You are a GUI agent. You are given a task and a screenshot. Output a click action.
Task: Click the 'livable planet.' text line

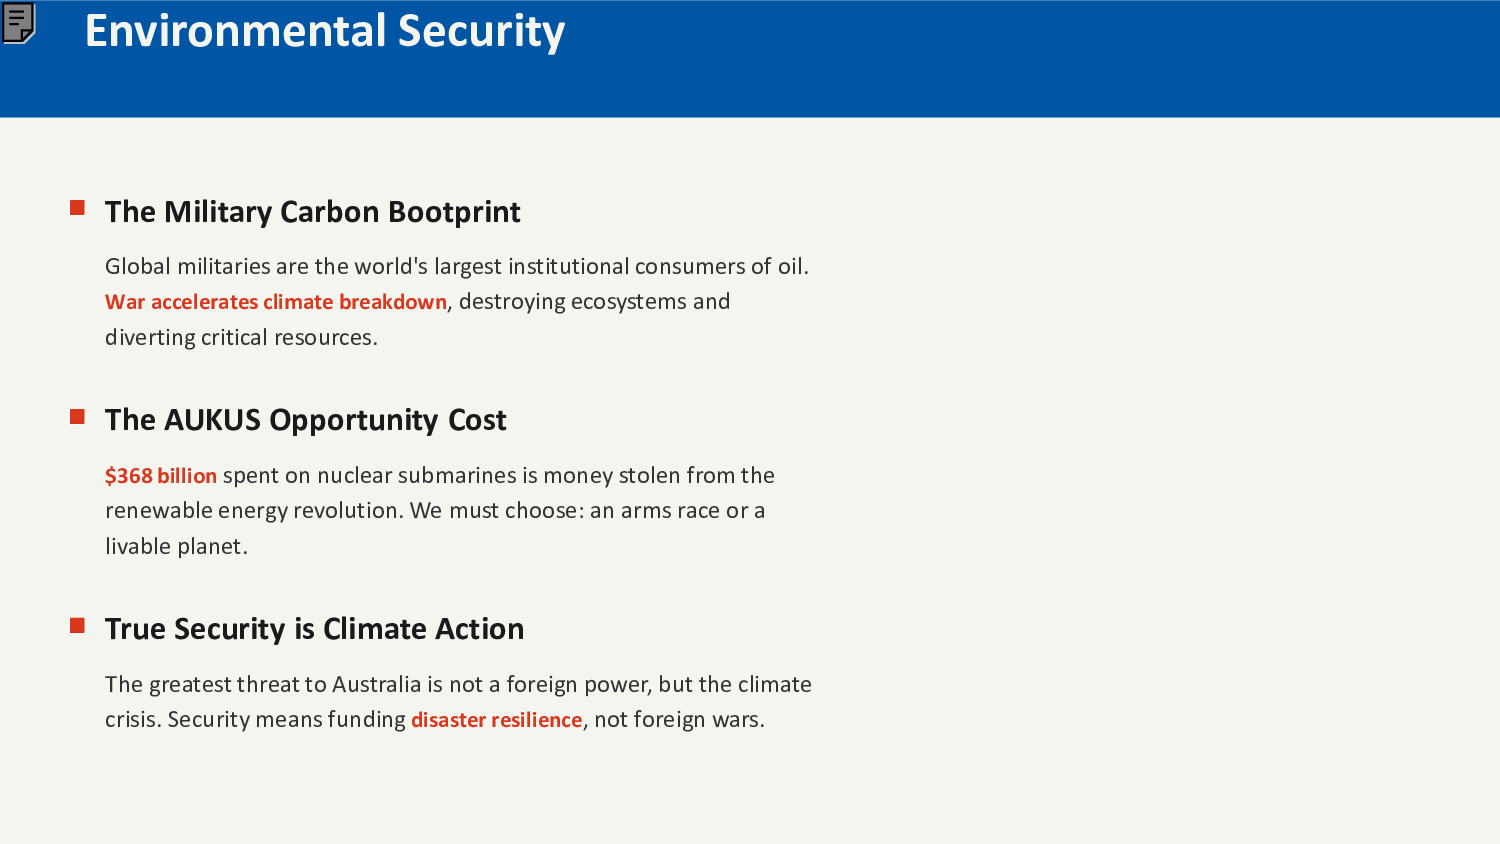pos(176,547)
